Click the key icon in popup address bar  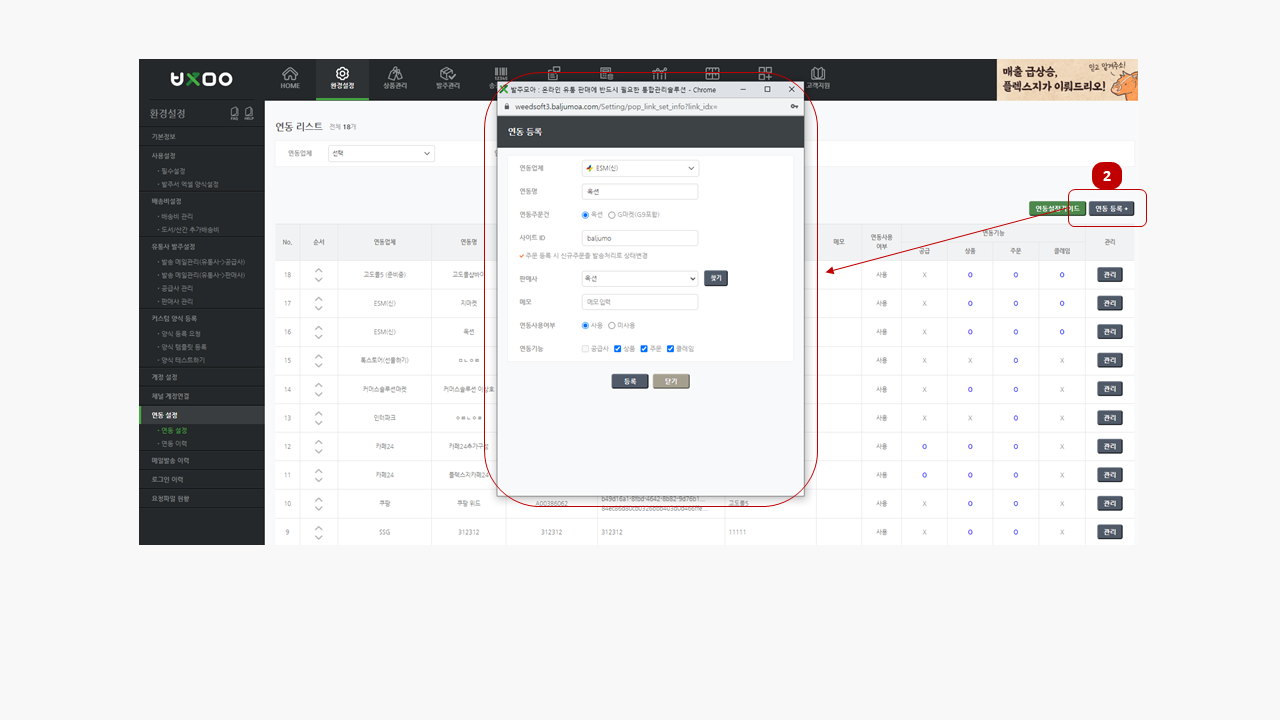[x=794, y=106]
